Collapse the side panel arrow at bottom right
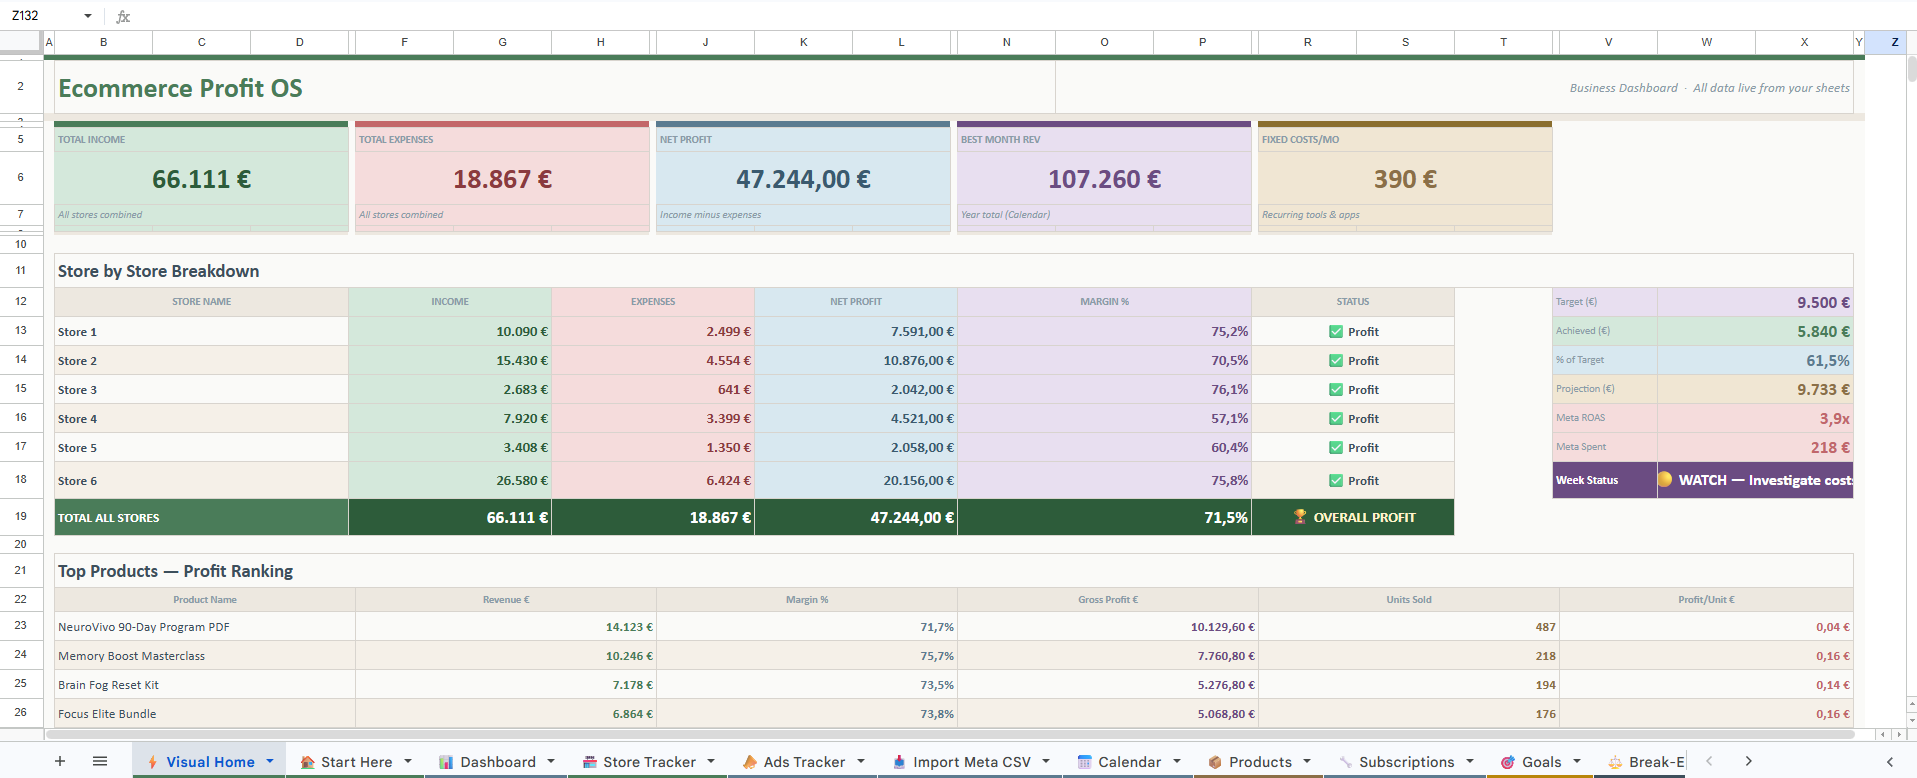Screen dimensions: 1917x778 1890,761
